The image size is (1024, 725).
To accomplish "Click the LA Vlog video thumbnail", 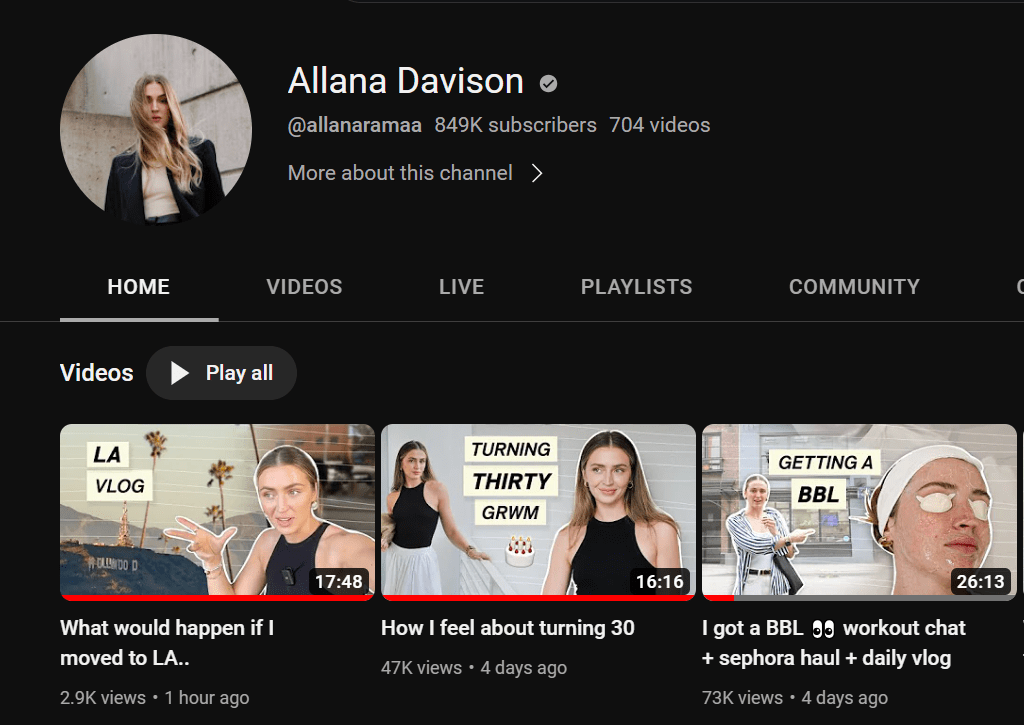I will point(217,511).
